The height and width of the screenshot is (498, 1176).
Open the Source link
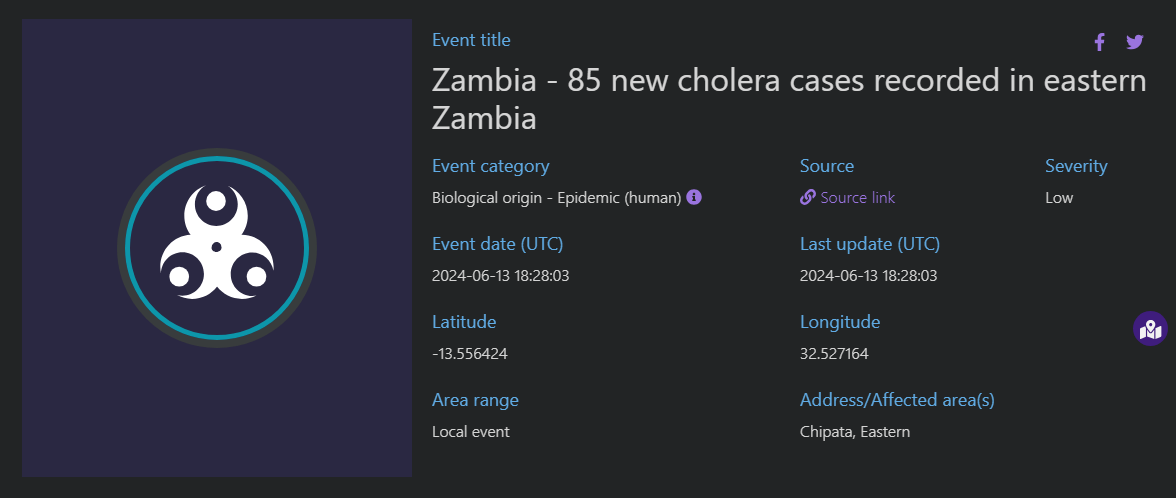coord(857,198)
